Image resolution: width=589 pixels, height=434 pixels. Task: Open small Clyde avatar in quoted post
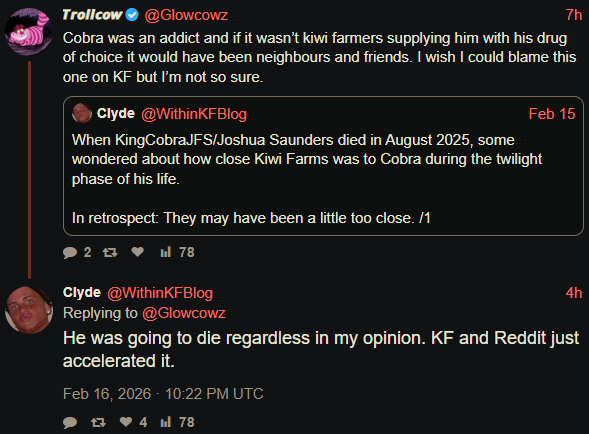pos(82,113)
